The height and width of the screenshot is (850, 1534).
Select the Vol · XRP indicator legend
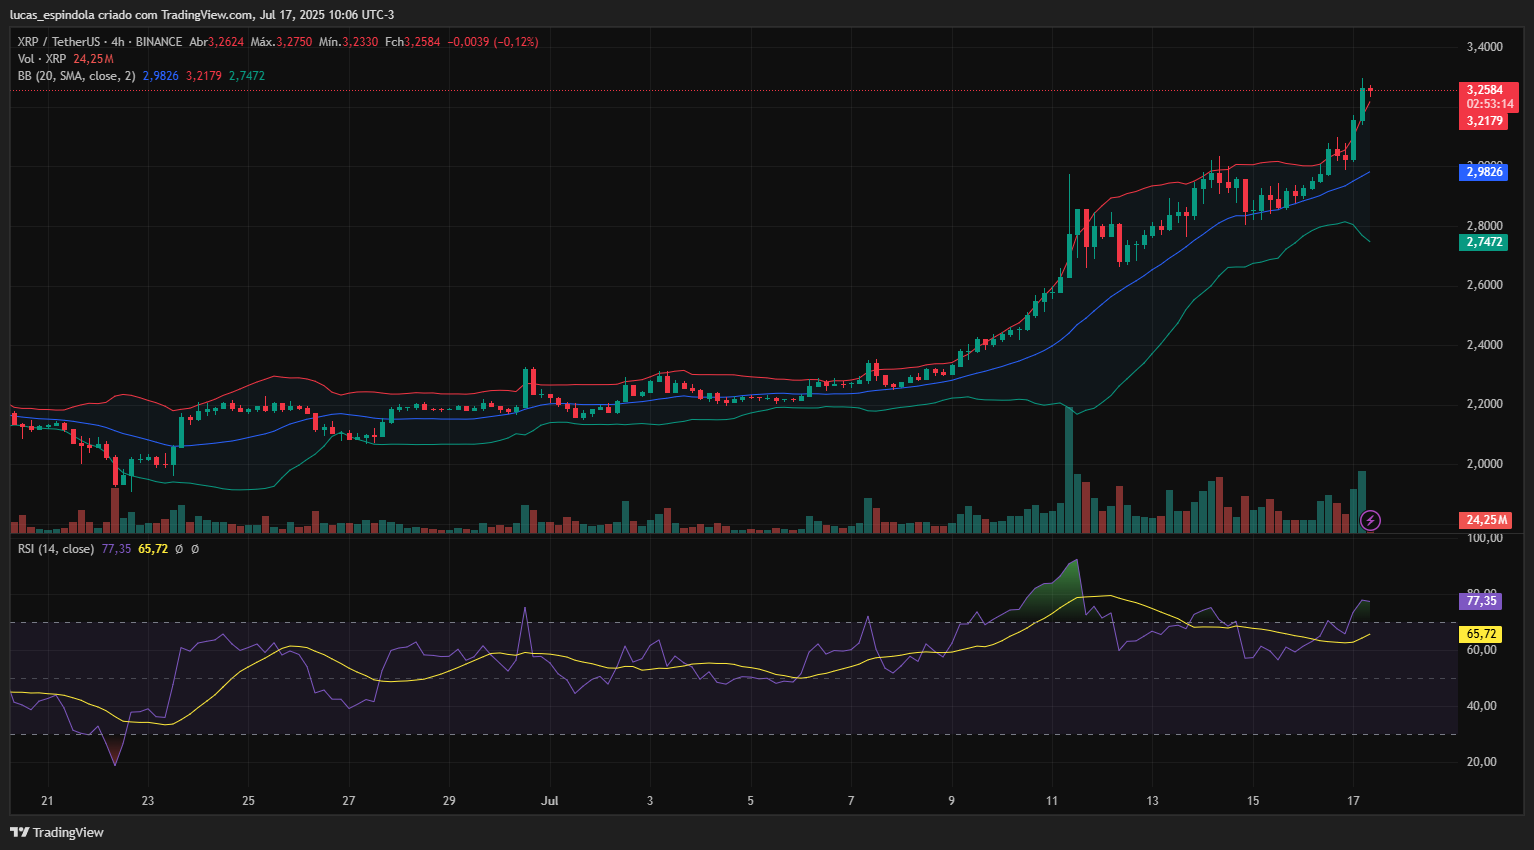(41, 59)
